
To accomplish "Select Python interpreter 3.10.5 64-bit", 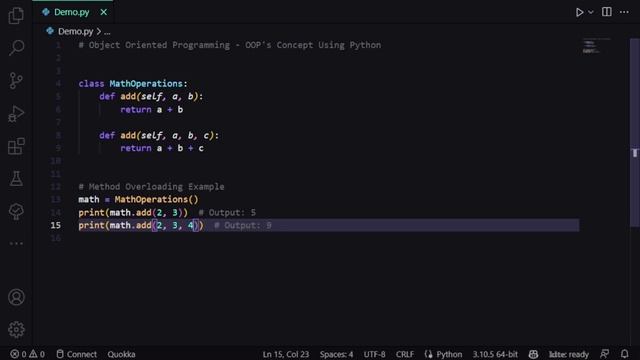I will [x=495, y=354].
